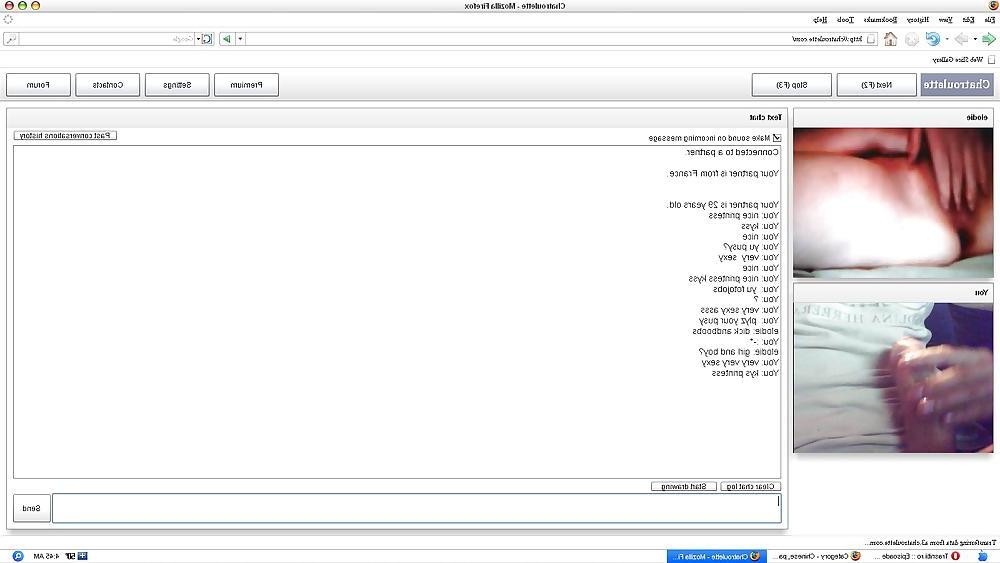The image size is (1000, 563).
Task: Click the green Go button beside the address bar
Action: click(x=226, y=39)
